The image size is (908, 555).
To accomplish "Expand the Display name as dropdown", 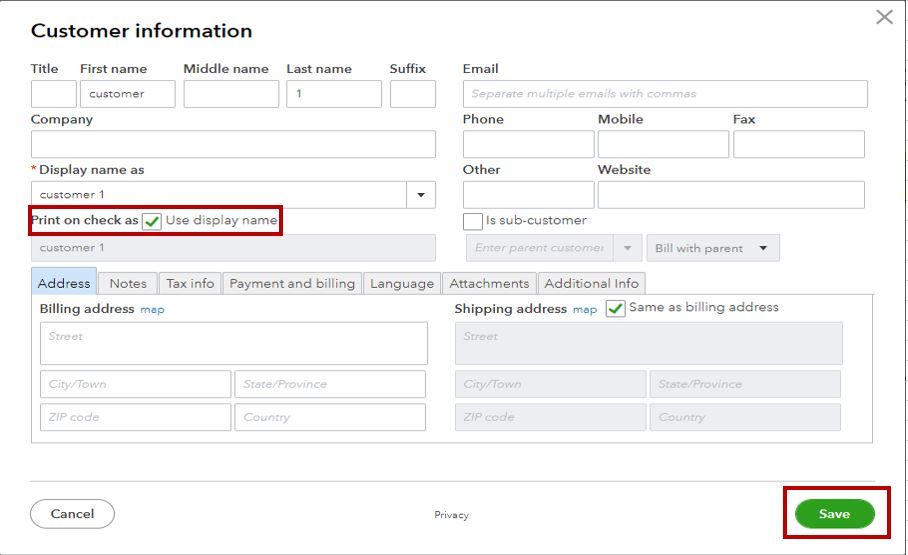I will pyautogui.click(x=421, y=195).
